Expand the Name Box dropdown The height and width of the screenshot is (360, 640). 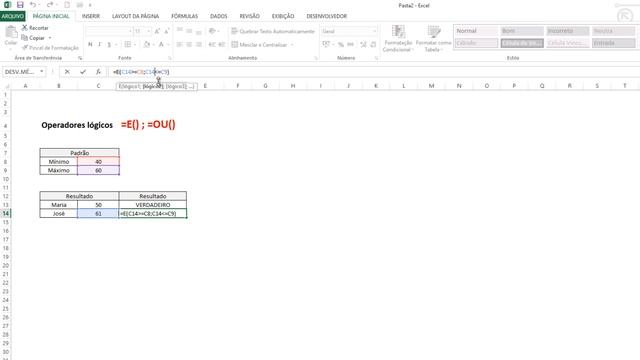(41, 72)
